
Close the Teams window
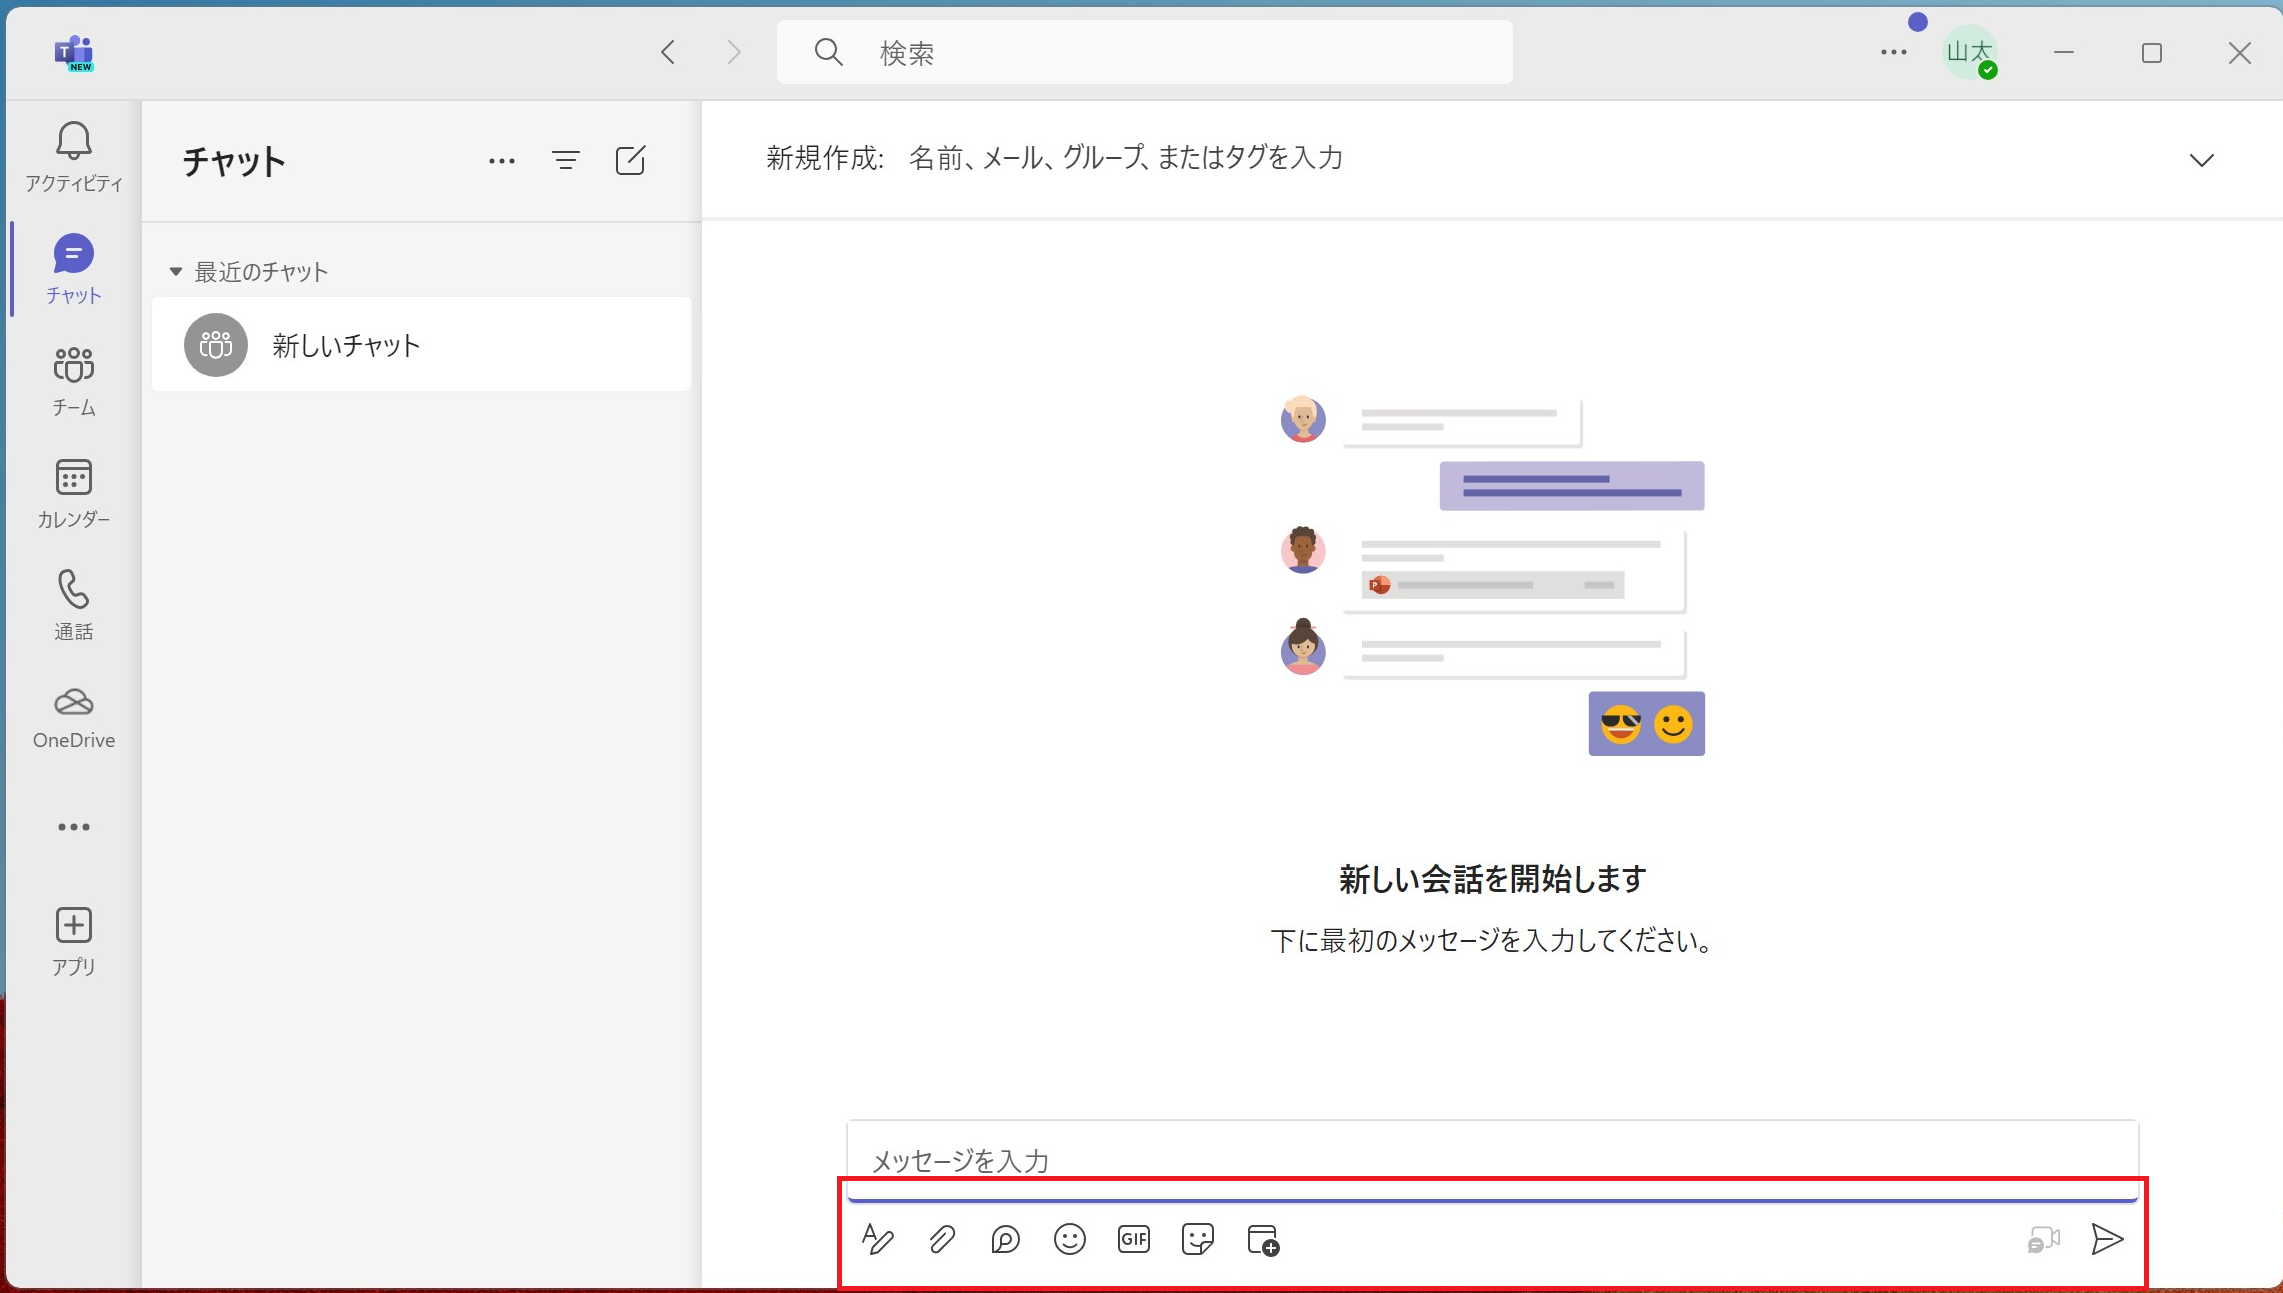click(x=2240, y=52)
